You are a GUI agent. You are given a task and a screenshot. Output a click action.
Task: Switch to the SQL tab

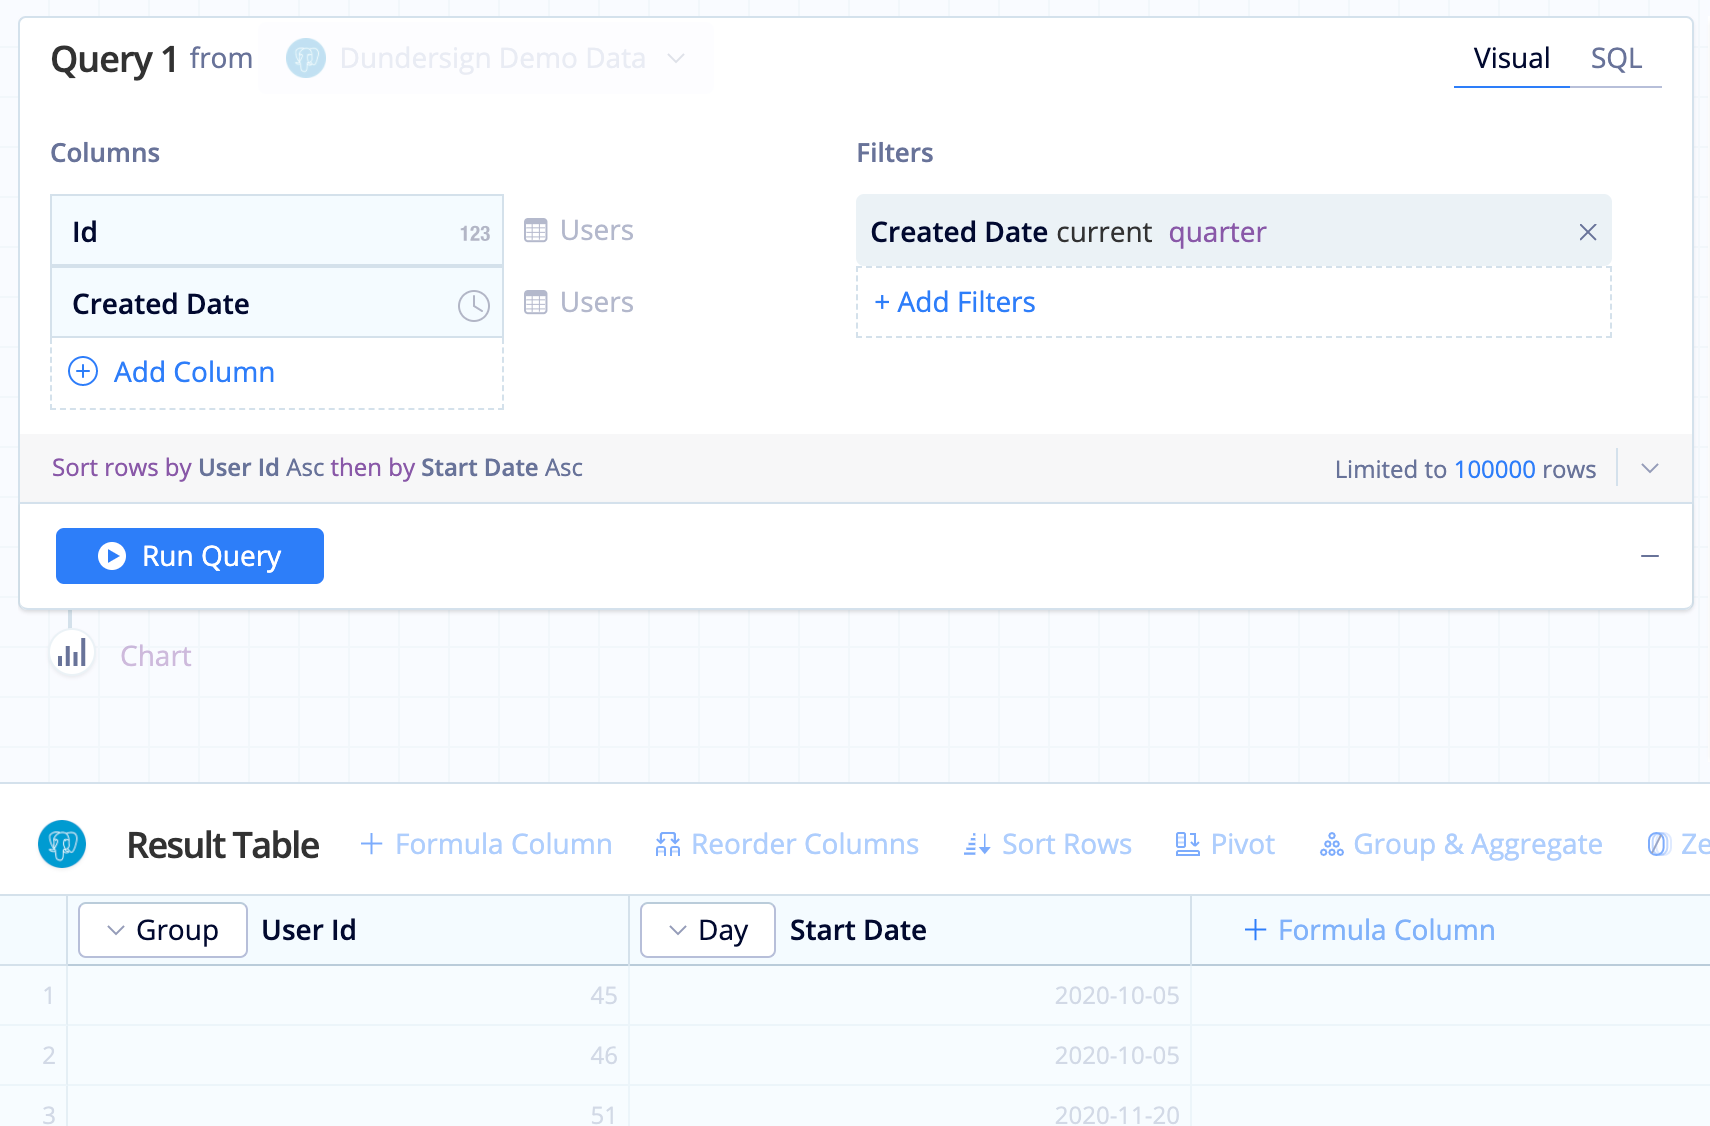(1616, 58)
